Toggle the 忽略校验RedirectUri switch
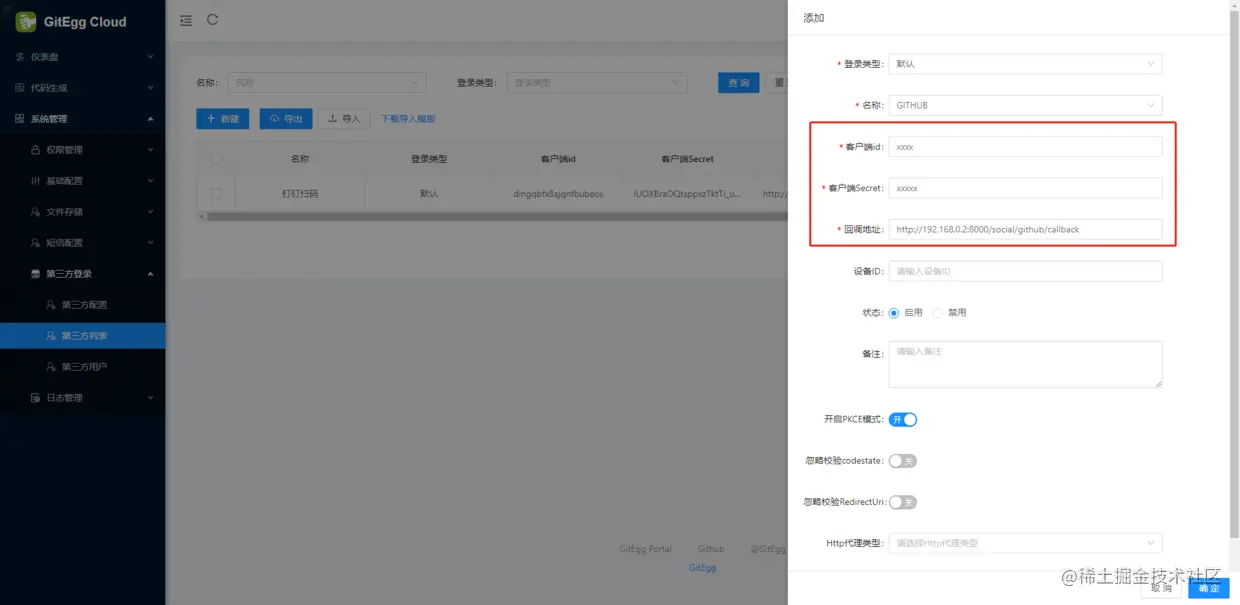1240x605 pixels. coord(903,502)
